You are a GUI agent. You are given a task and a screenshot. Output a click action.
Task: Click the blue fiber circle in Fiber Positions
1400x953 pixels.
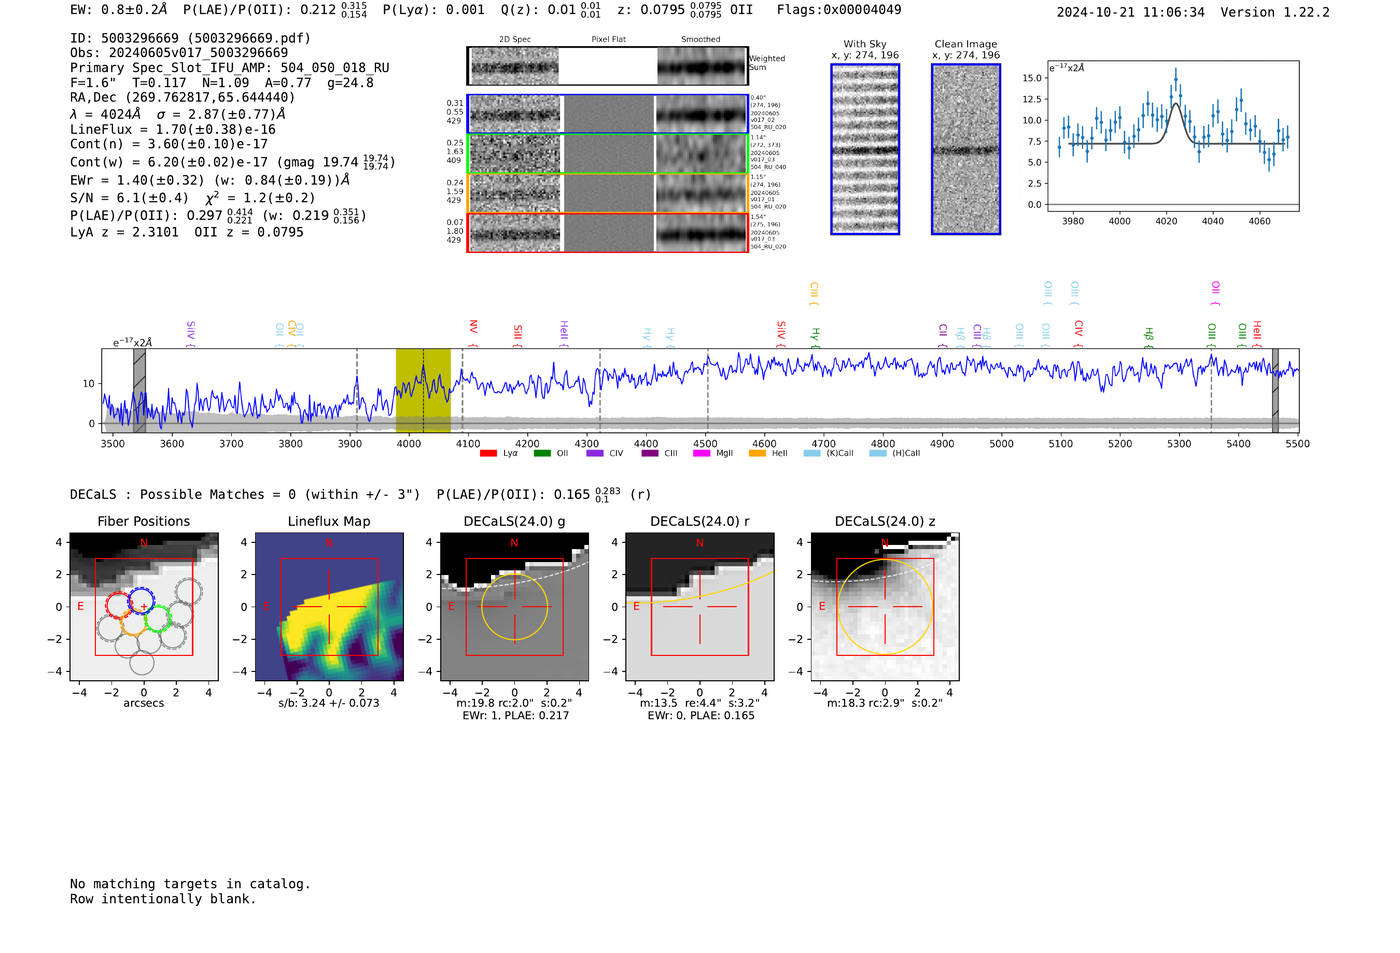pyautogui.click(x=141, y=601)
